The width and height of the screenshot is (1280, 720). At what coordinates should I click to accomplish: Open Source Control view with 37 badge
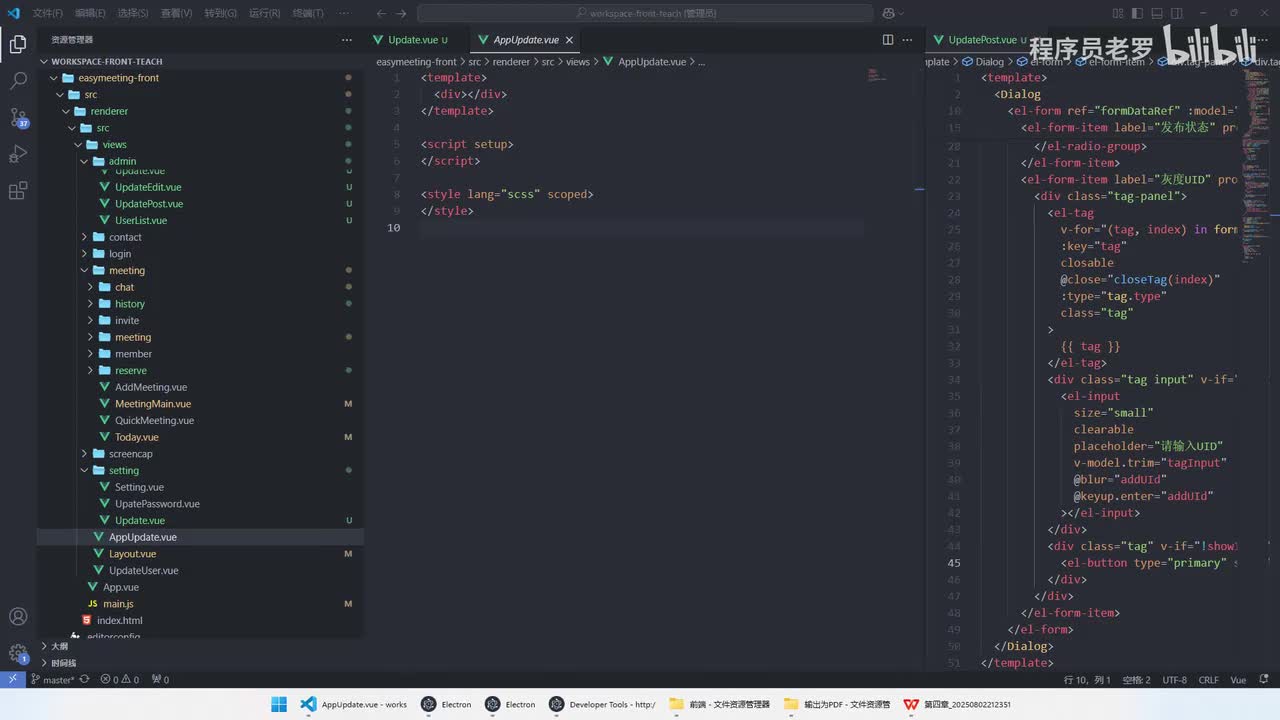[x=18, y=118]
